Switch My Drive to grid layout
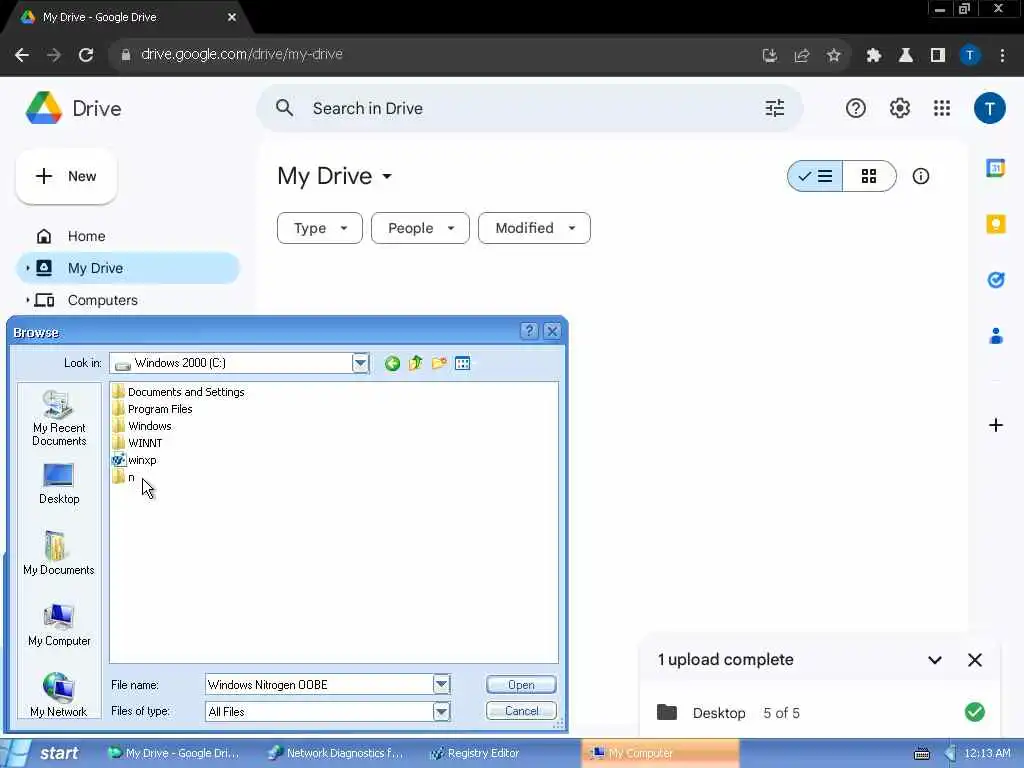The image size is (1024, 768). coord(869,176)
